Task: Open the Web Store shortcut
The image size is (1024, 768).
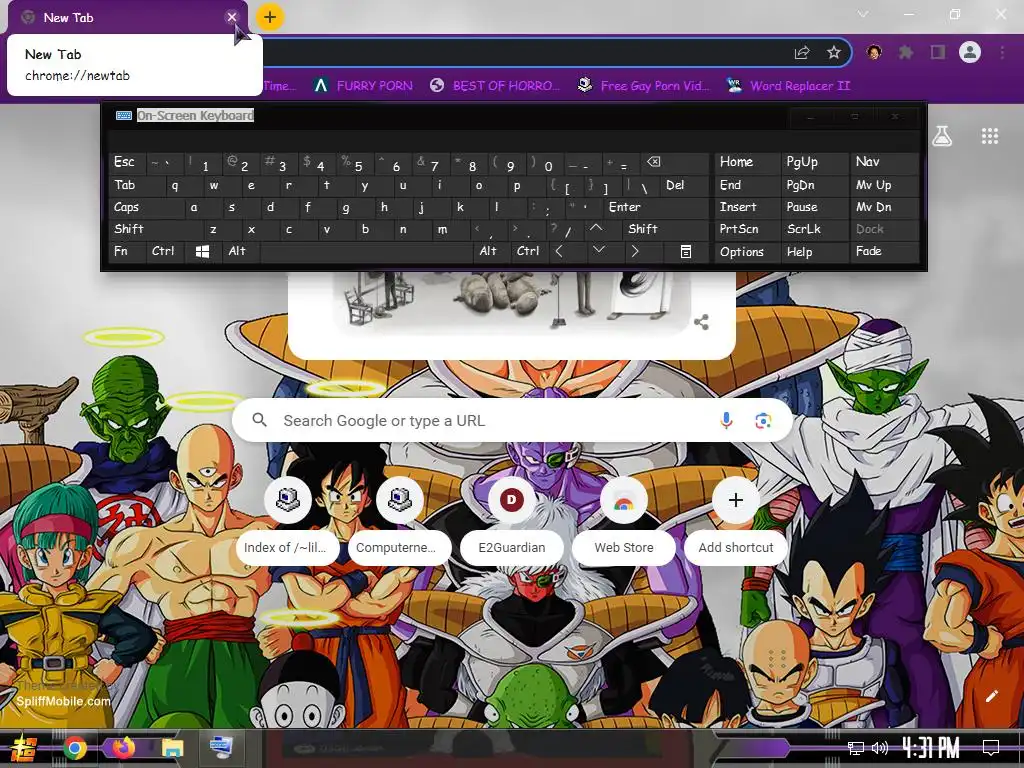Action: 624,520
